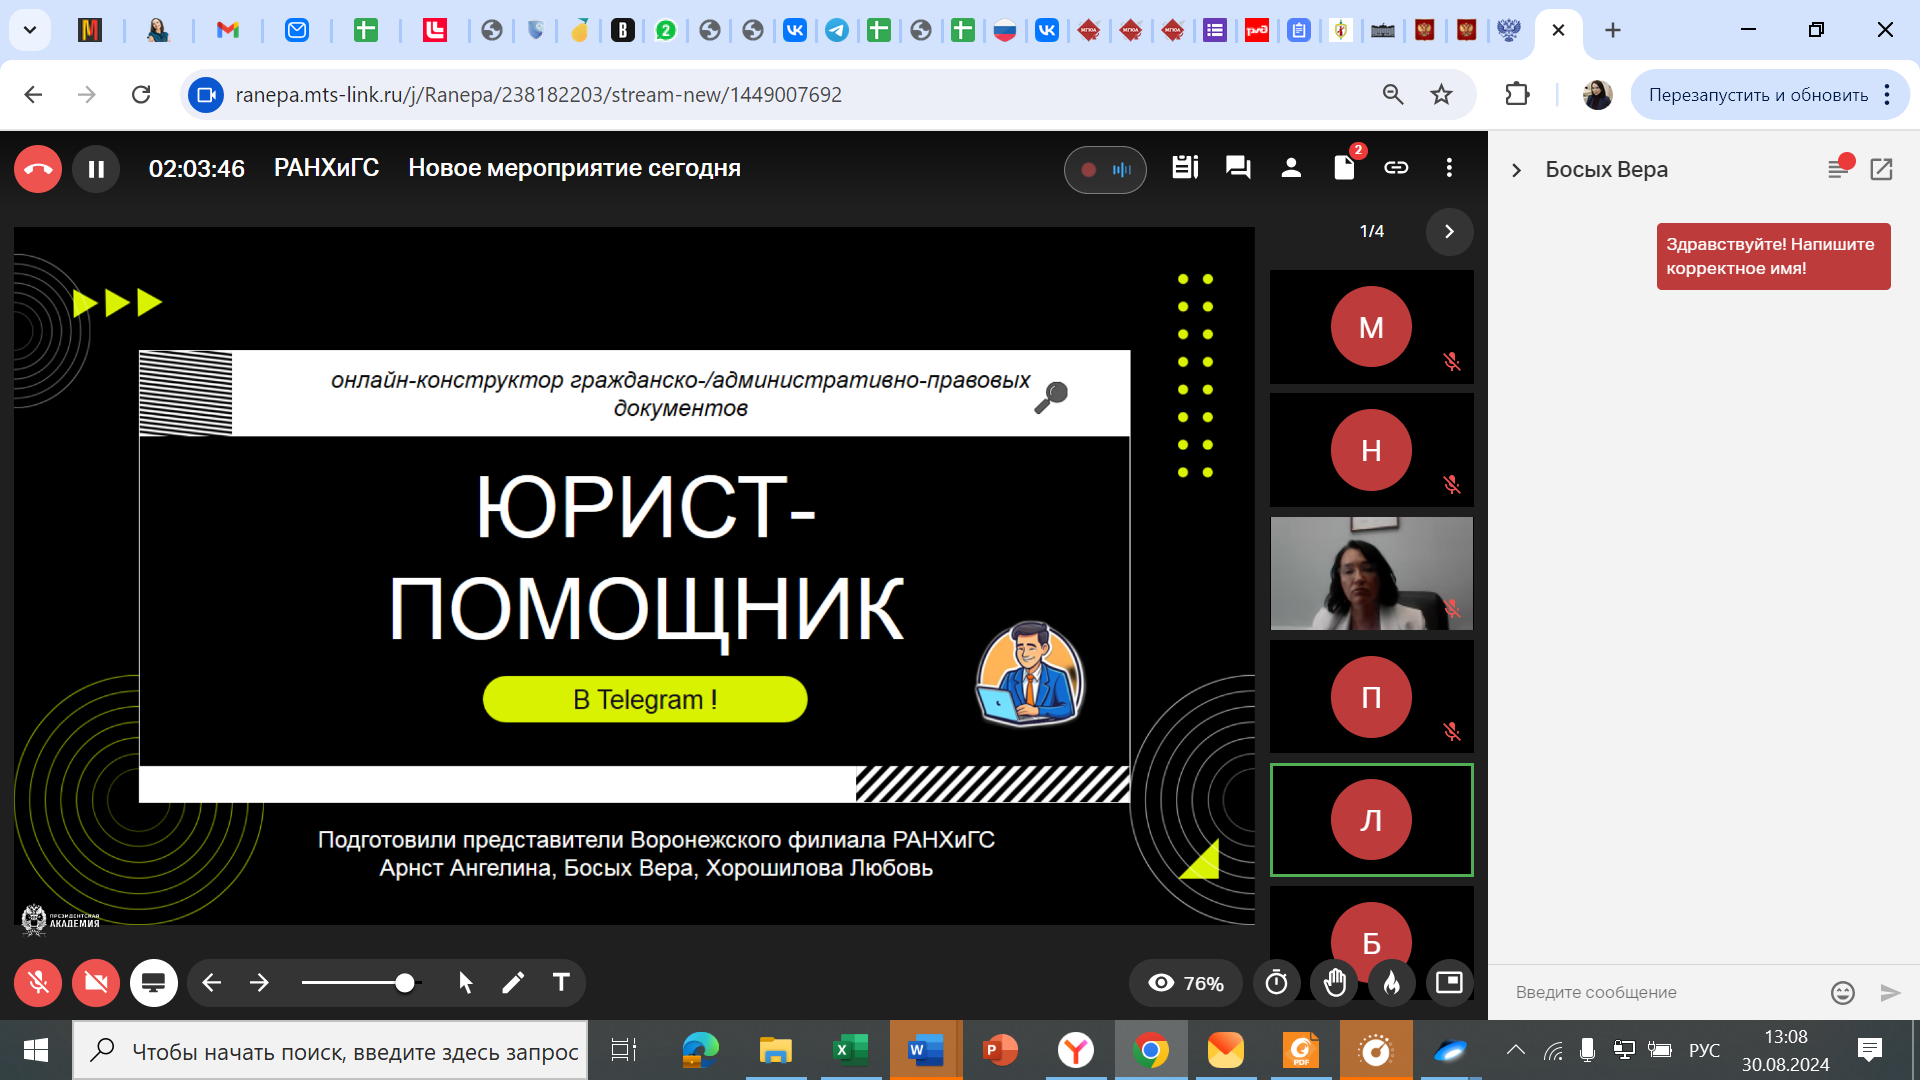Viewport: 1920px width, 1080px height.
Task: Adjust the drawing thickness slider
Action: [361, 983]
